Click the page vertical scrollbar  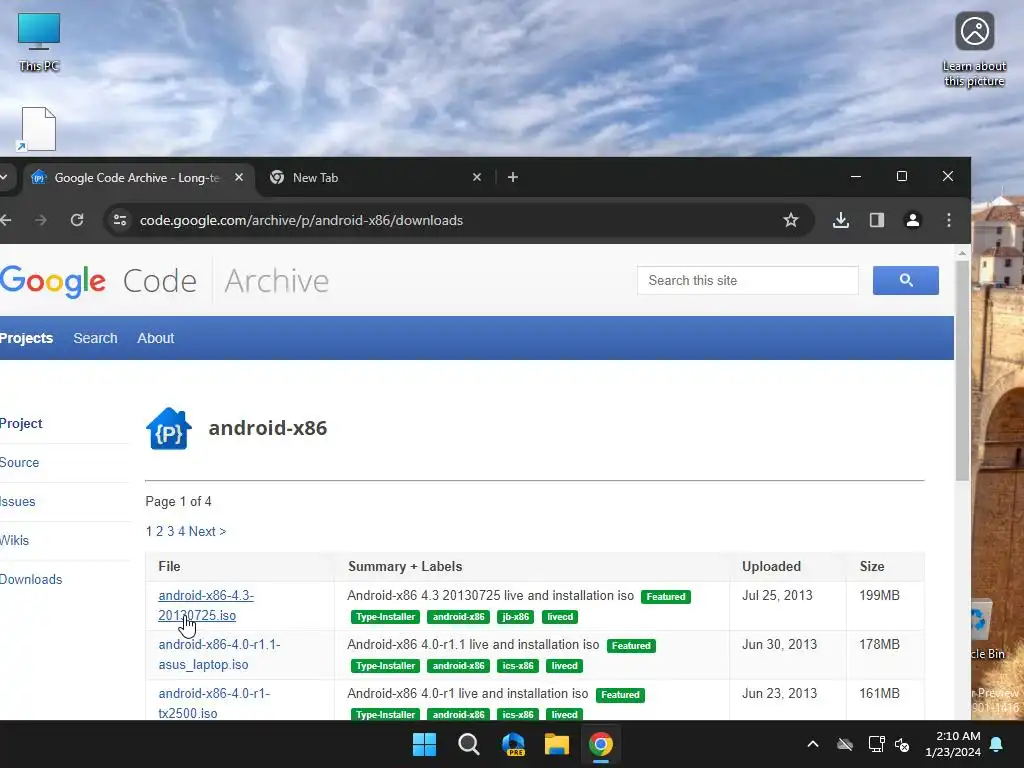962,372
